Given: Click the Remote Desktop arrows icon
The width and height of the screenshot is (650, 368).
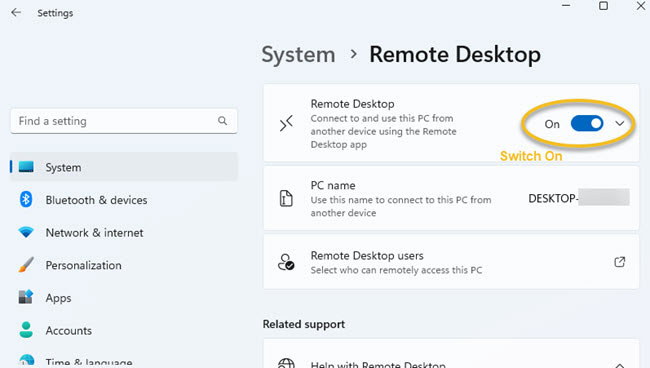Looking at the screenshot, I should (286, 123).
